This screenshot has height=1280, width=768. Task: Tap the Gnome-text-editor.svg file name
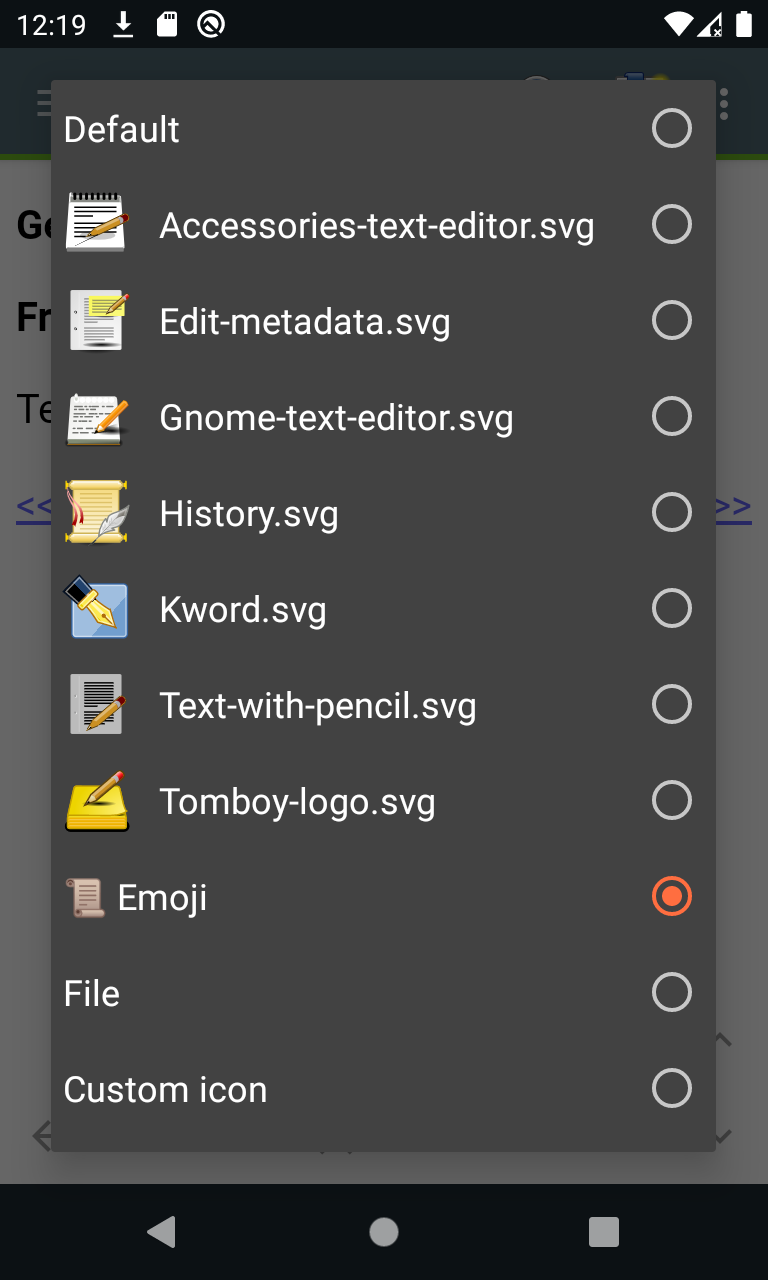pyautogui.click(x=336, y=418)
